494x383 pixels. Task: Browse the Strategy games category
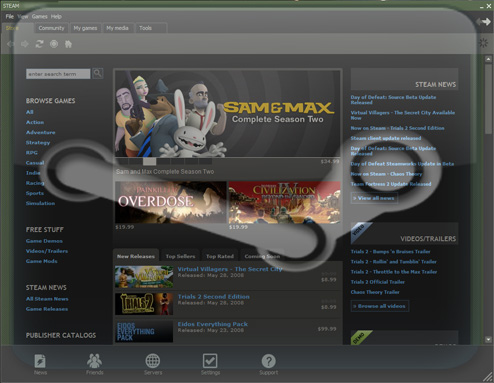[38, 142]
